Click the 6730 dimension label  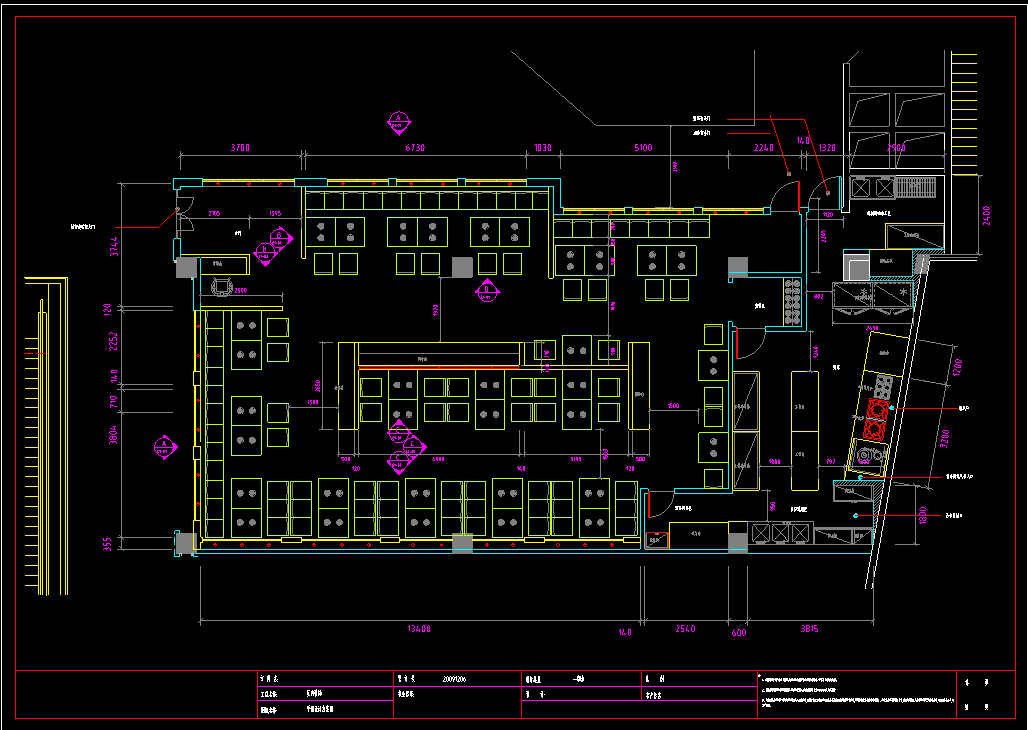pos(414,147)
